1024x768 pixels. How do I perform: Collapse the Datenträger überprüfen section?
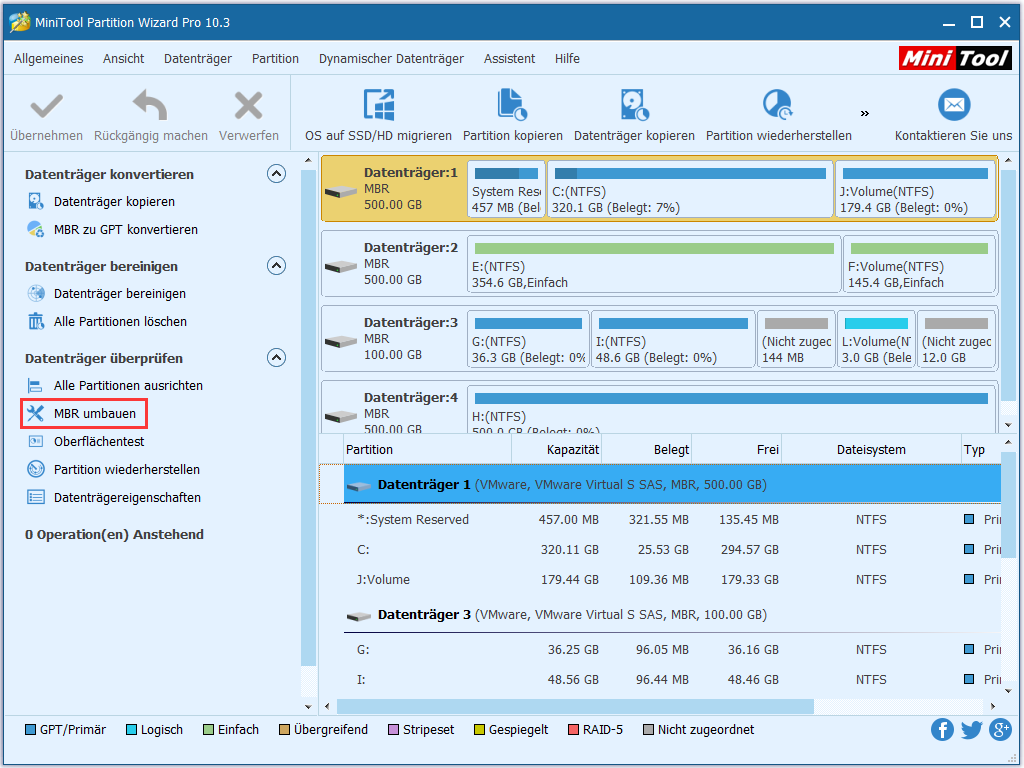click(x=276, y=358)
